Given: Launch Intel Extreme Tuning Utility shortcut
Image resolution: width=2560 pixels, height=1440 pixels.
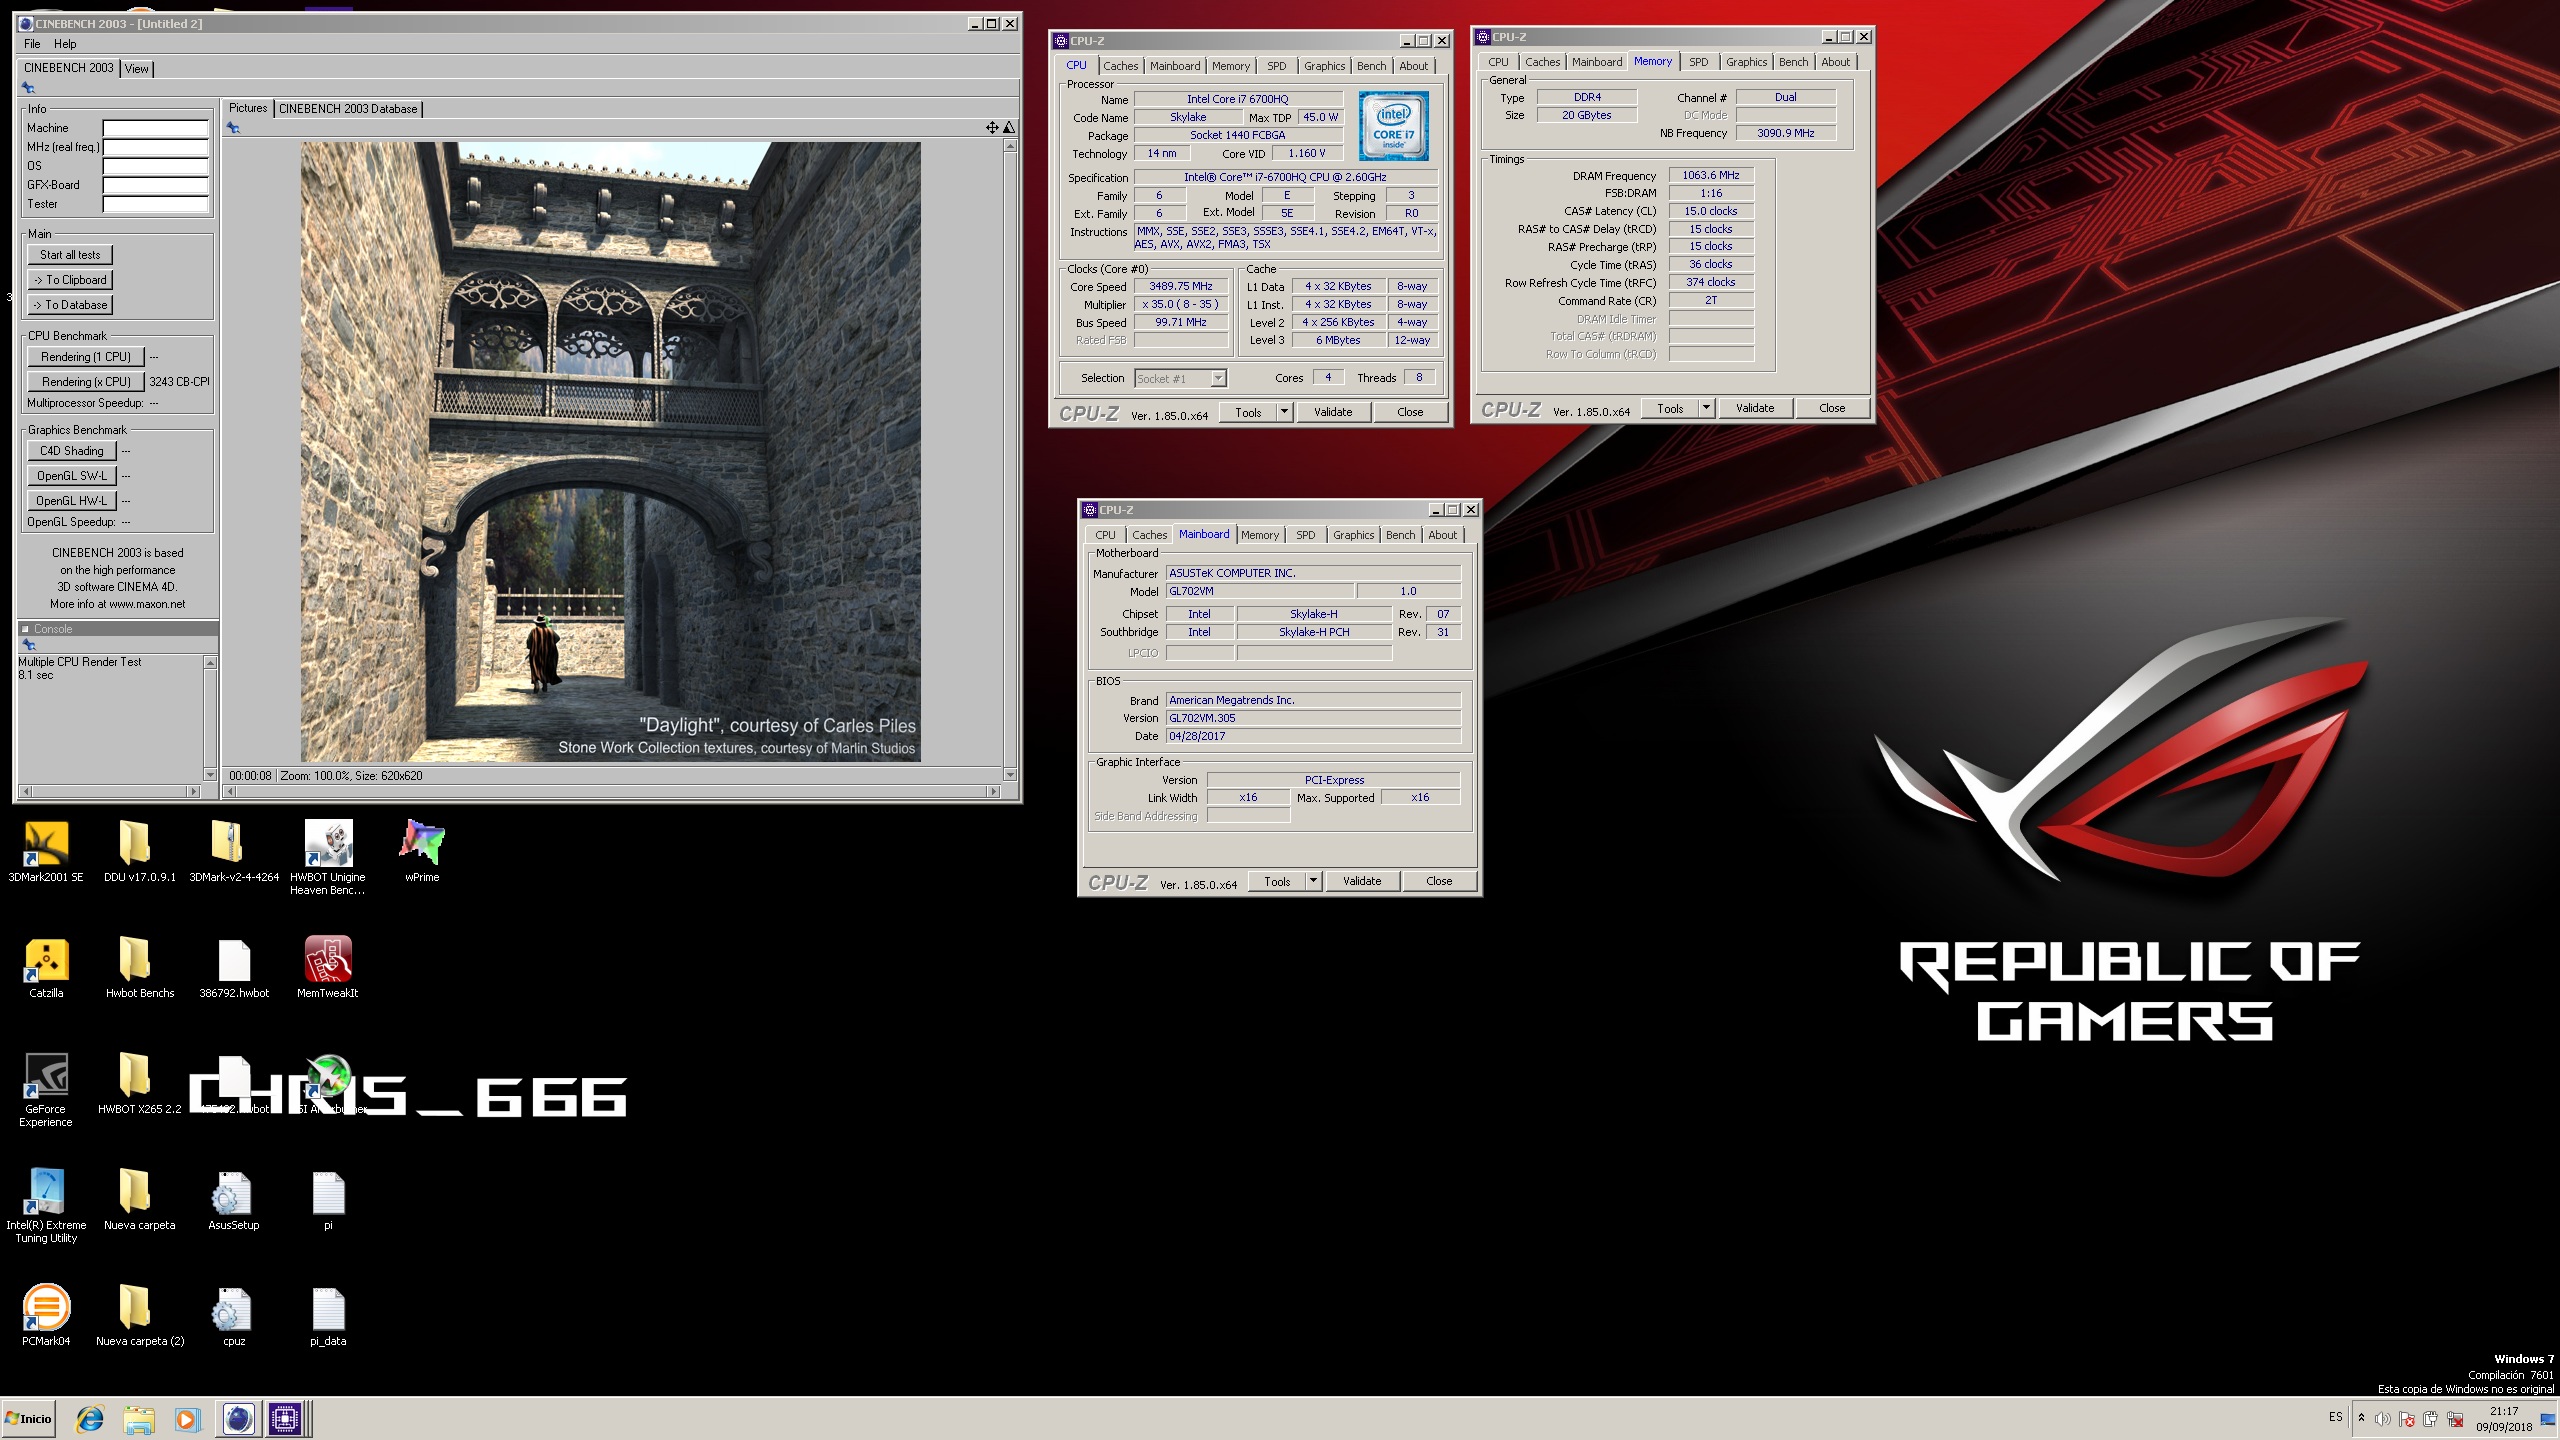Looking at the screenshot, I should pyautogui.click(x=46, y=1205).
